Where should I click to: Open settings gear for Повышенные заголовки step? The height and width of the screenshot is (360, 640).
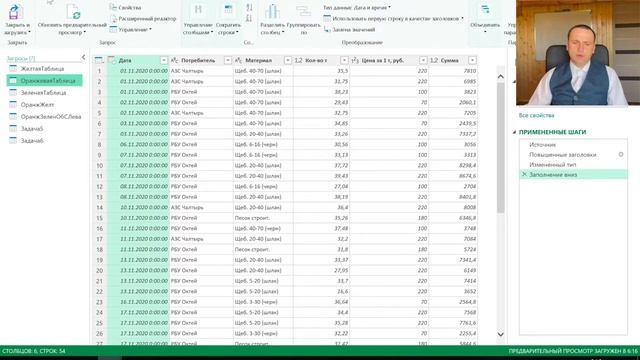pos(621,154)
